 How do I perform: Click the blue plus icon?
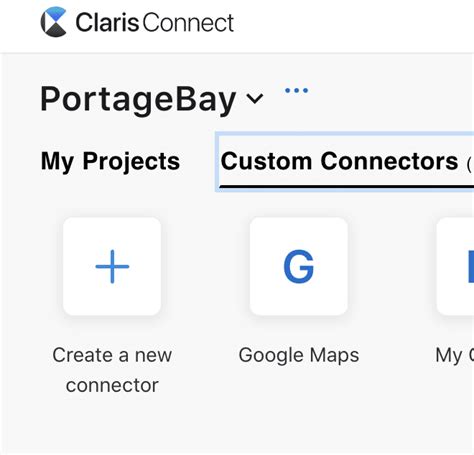pyautogui.click(x=112, y=266)
